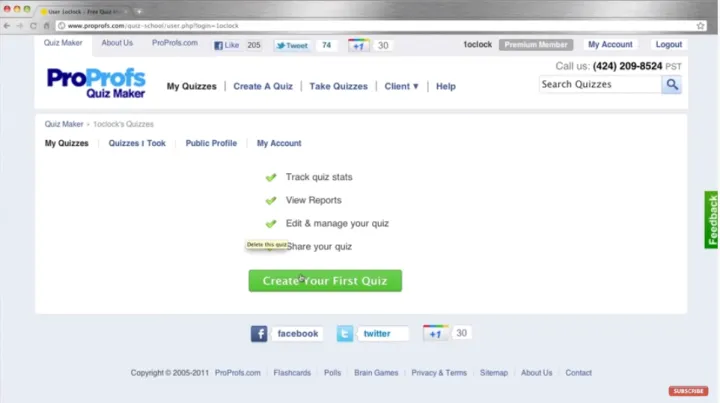Click the Logout button
Viewport: 720px width, 403px height.
(x=669, y=45)
